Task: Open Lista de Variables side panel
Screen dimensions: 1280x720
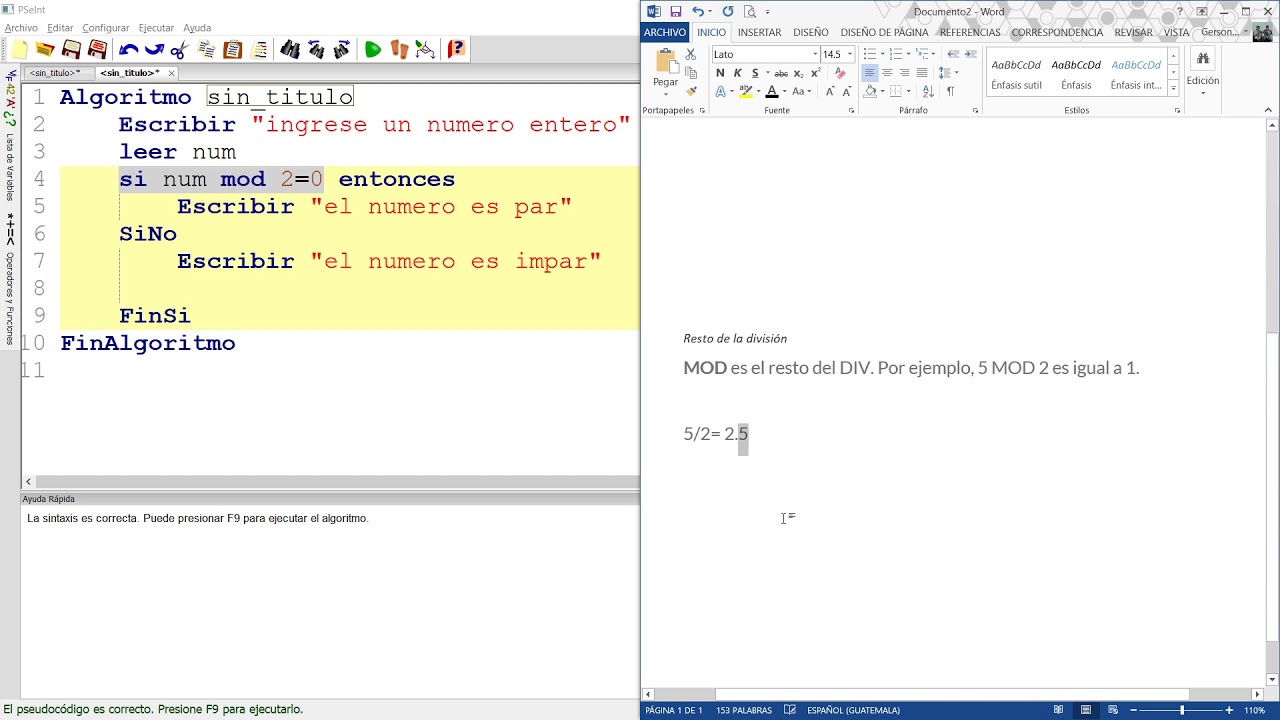Action: [x=10, y=166]
